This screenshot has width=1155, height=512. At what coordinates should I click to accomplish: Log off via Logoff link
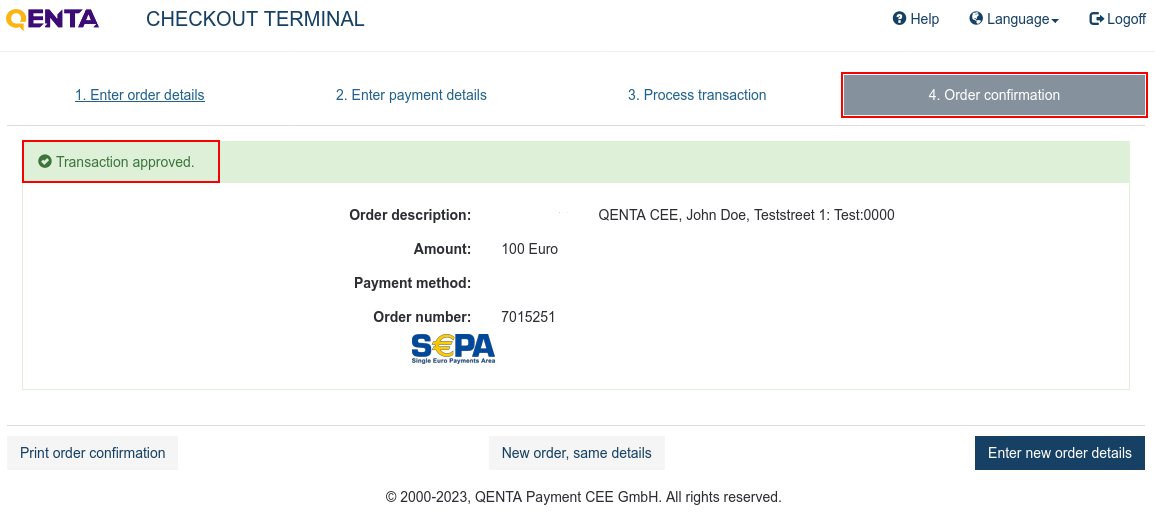(1117, 19)
